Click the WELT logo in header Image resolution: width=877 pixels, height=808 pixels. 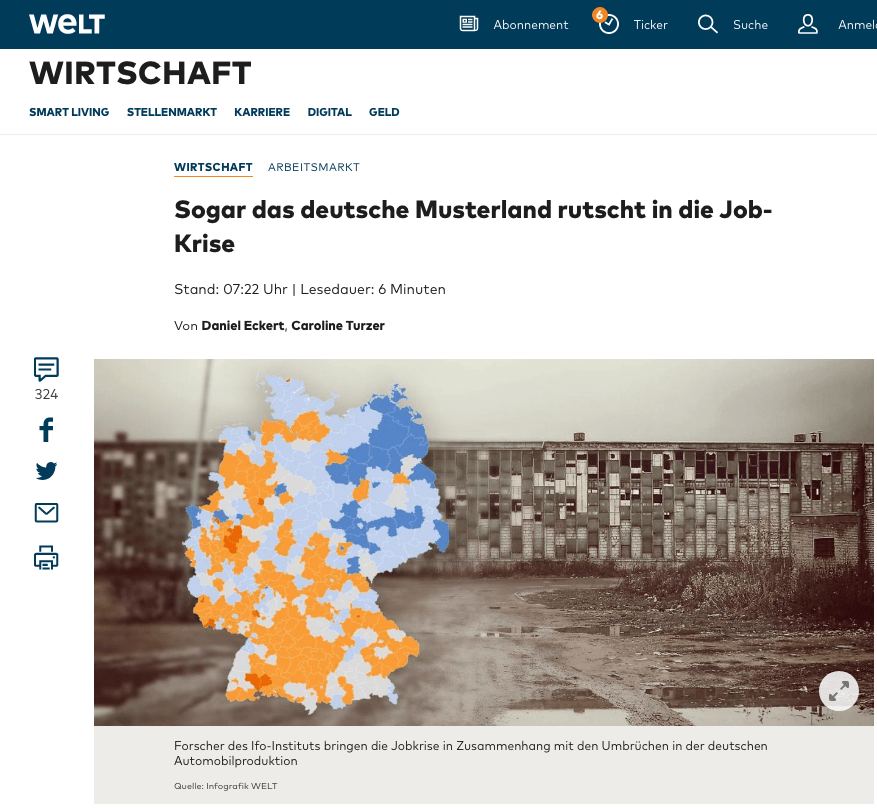tap(67, 24)
